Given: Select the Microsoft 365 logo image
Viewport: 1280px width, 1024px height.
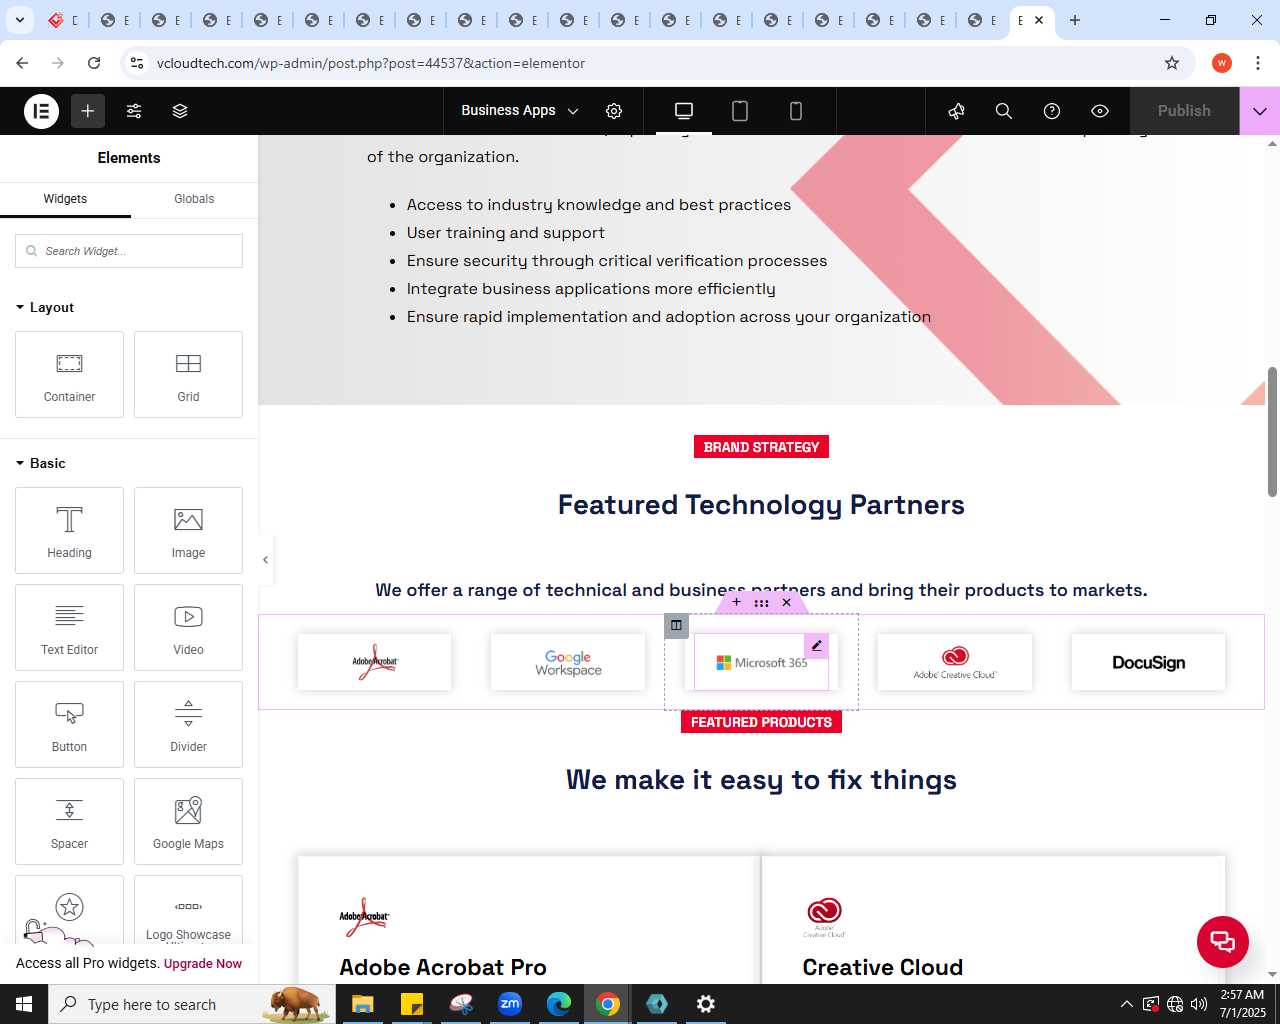Looking at the screenshot, I should tap(761, 663).
